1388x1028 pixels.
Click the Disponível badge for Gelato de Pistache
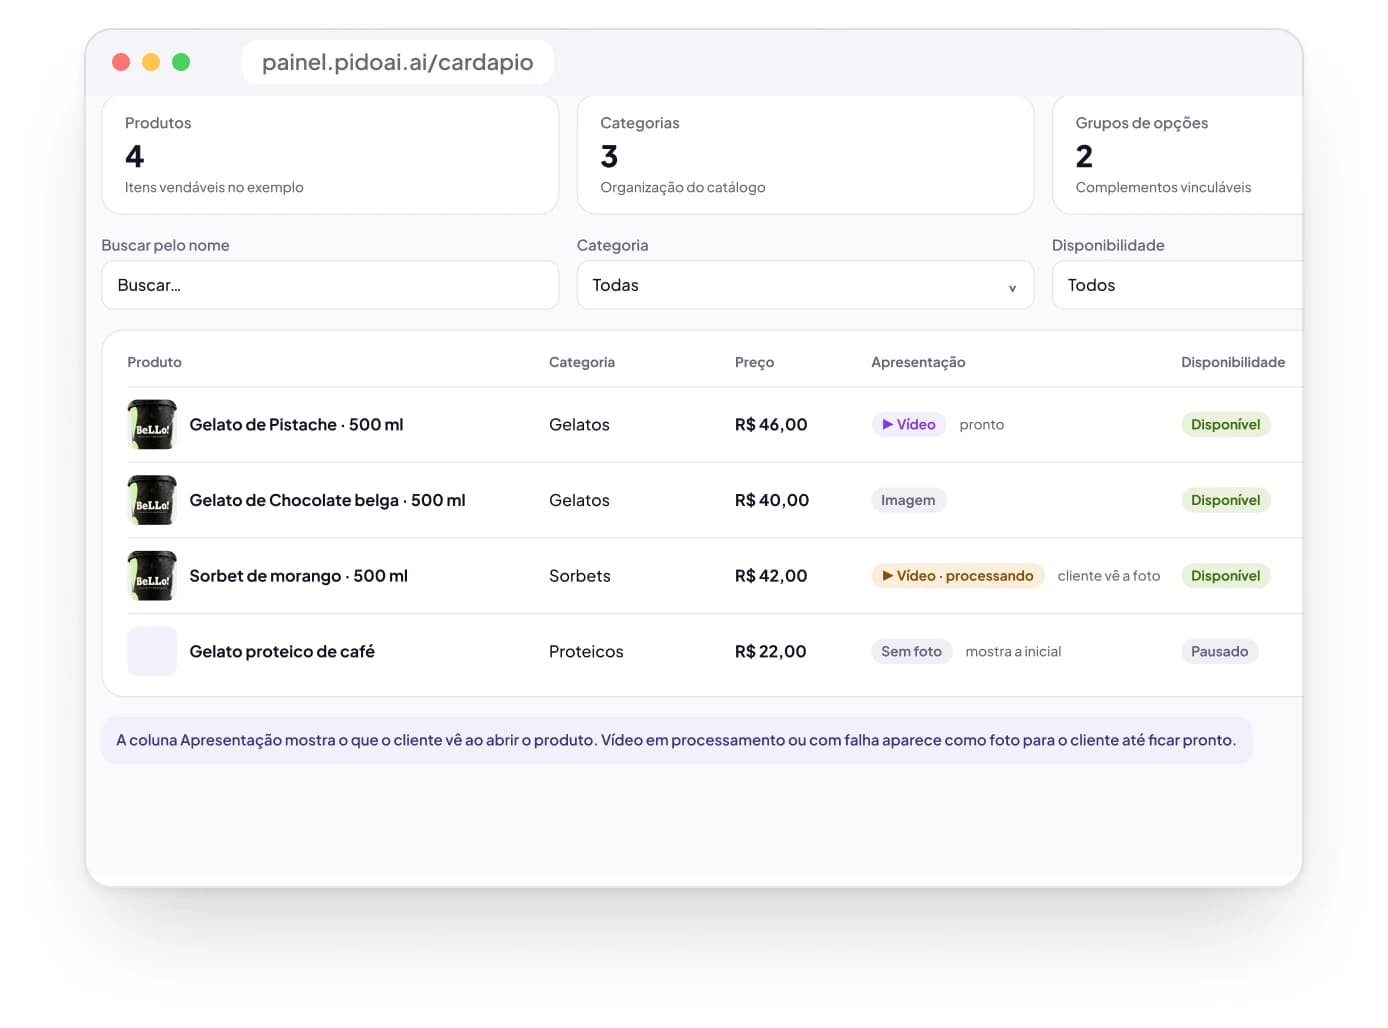1225,424
